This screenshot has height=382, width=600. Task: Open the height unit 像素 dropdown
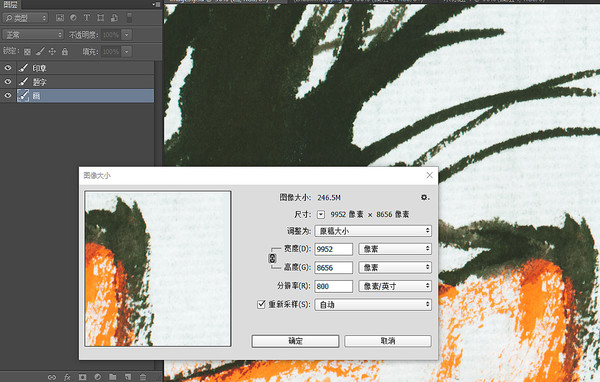click(x=395, y=268)
